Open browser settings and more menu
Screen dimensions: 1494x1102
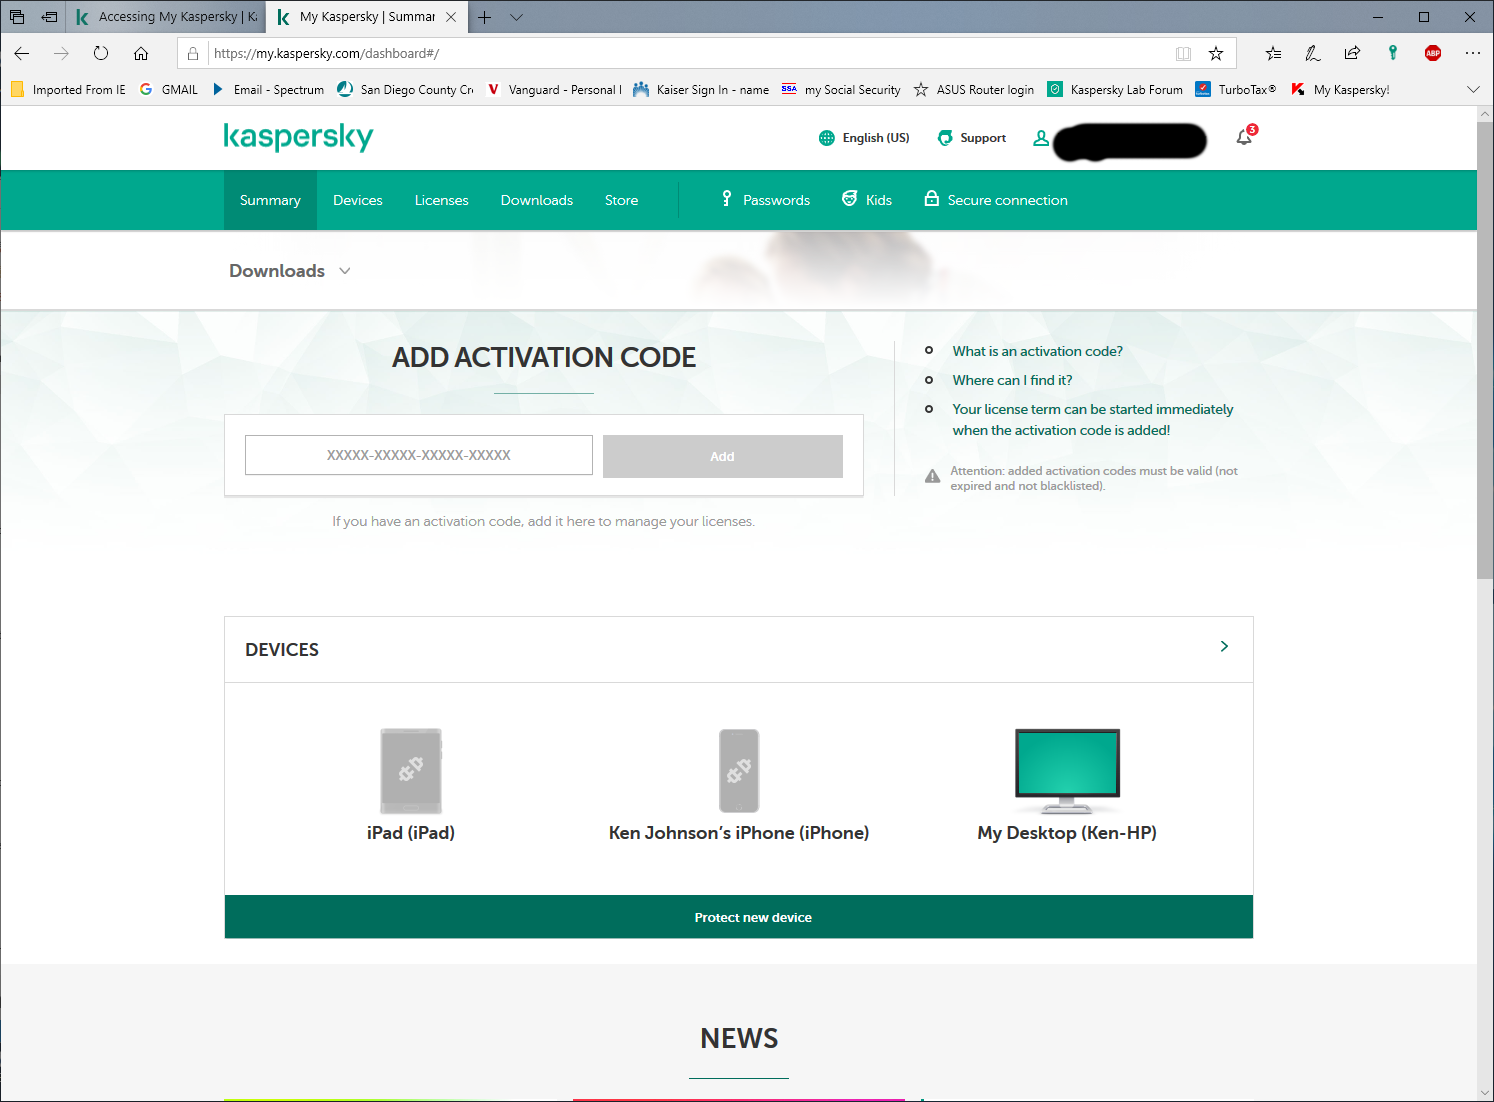(1473, 53)
